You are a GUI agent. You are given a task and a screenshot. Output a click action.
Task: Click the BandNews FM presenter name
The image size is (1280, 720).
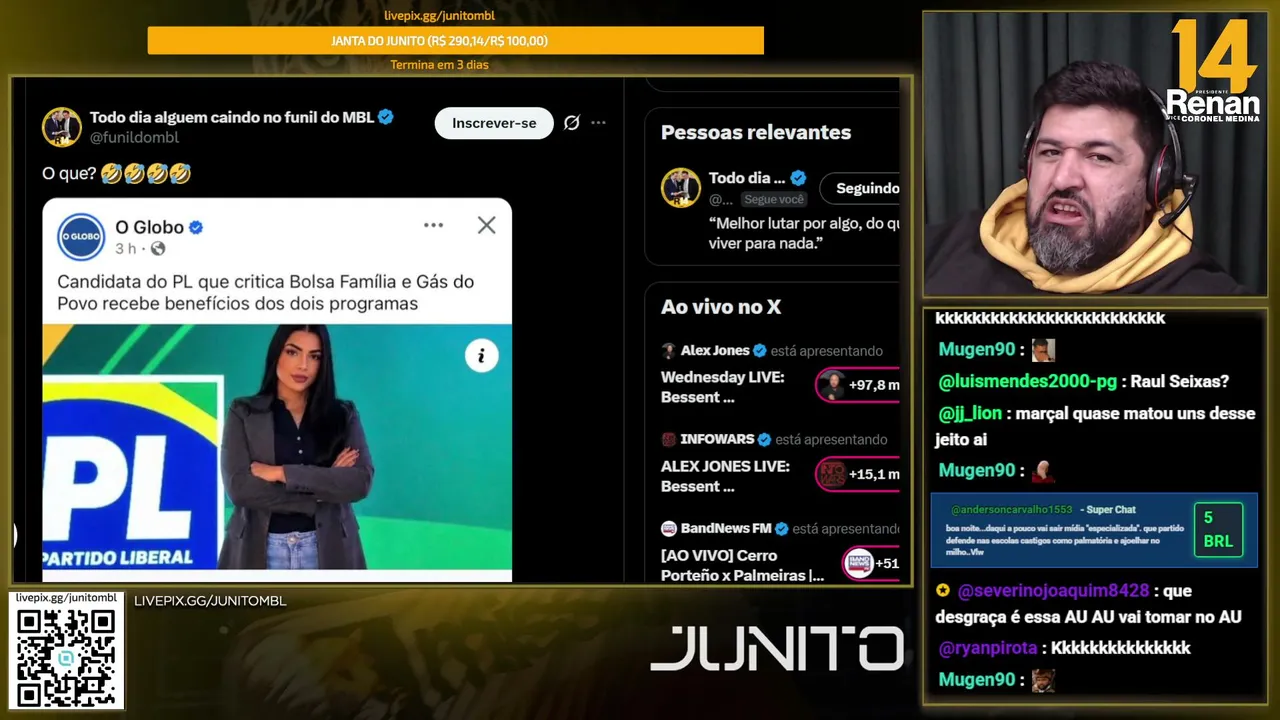point(726,528)
